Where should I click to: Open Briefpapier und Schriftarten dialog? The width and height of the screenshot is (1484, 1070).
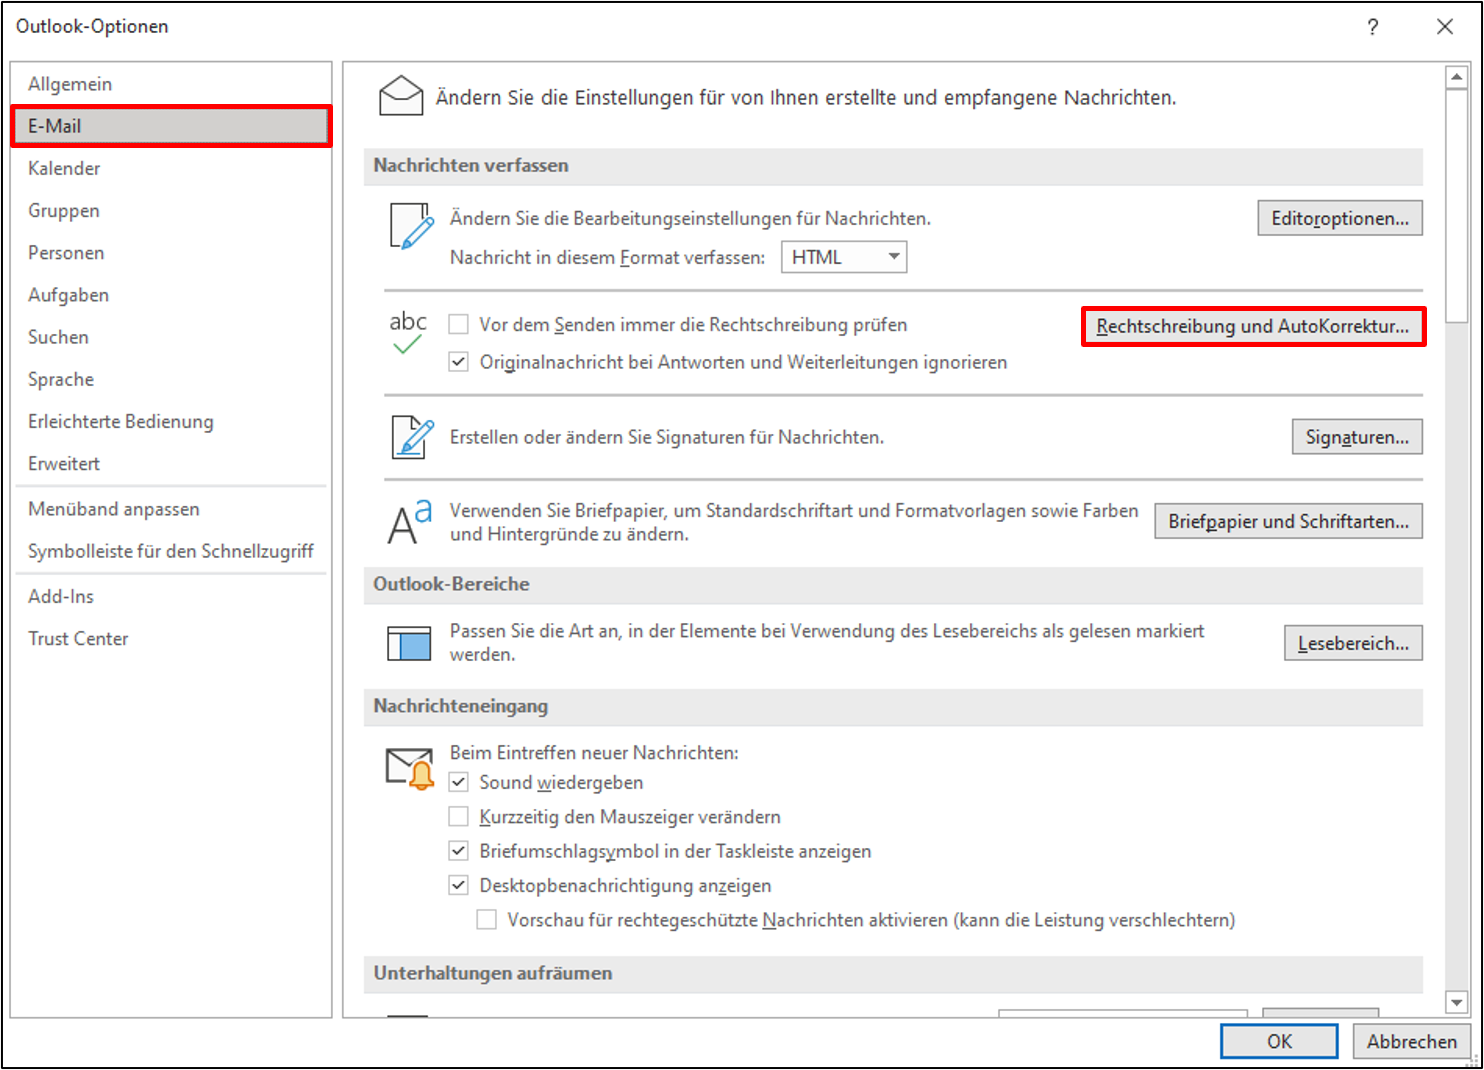[x=1288, y=521]
